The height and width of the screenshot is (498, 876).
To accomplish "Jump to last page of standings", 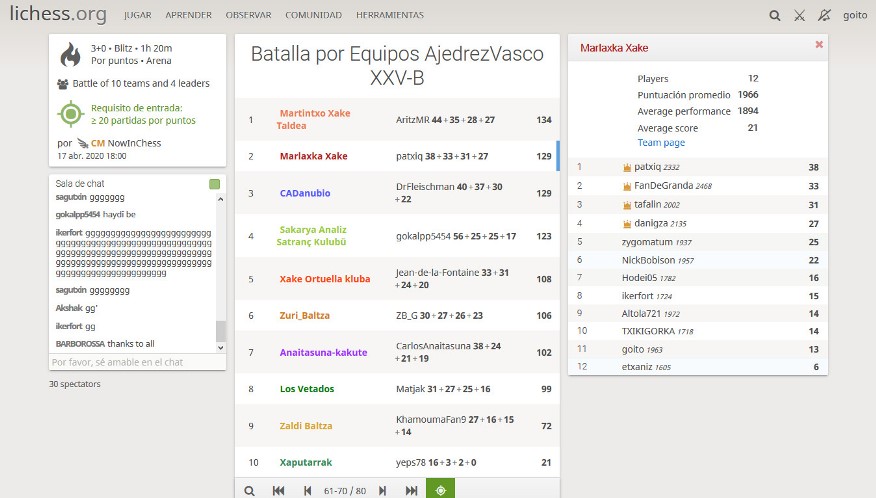I will pyautogui.click(x=411, y=490).
